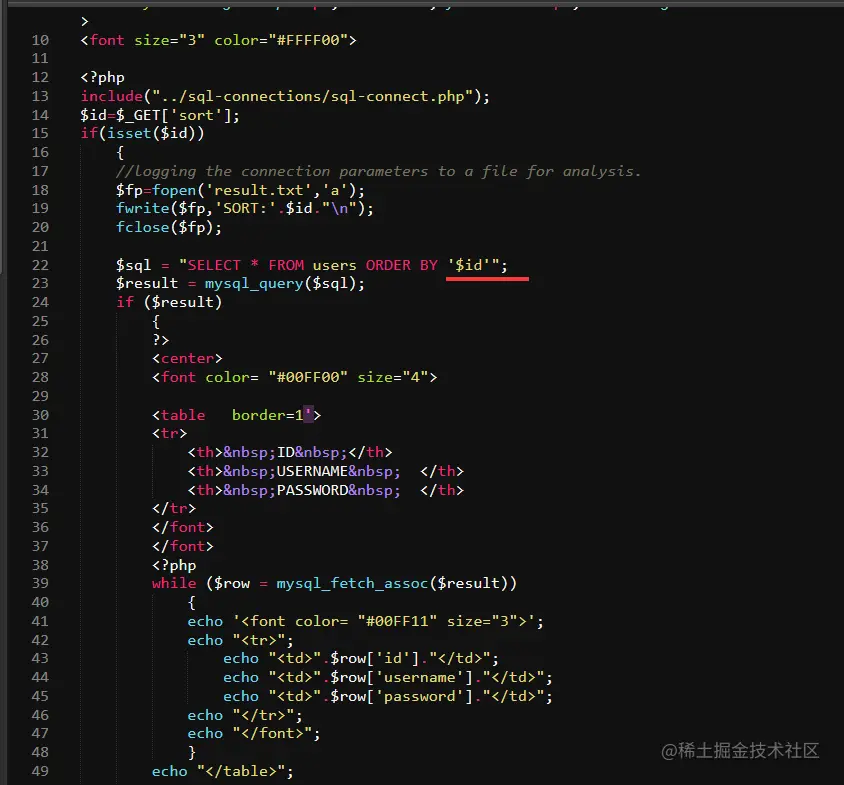The height and width of the screenshot is (785, 844).
Task: Click fwrite on line 19
Action: coord(143,209)
